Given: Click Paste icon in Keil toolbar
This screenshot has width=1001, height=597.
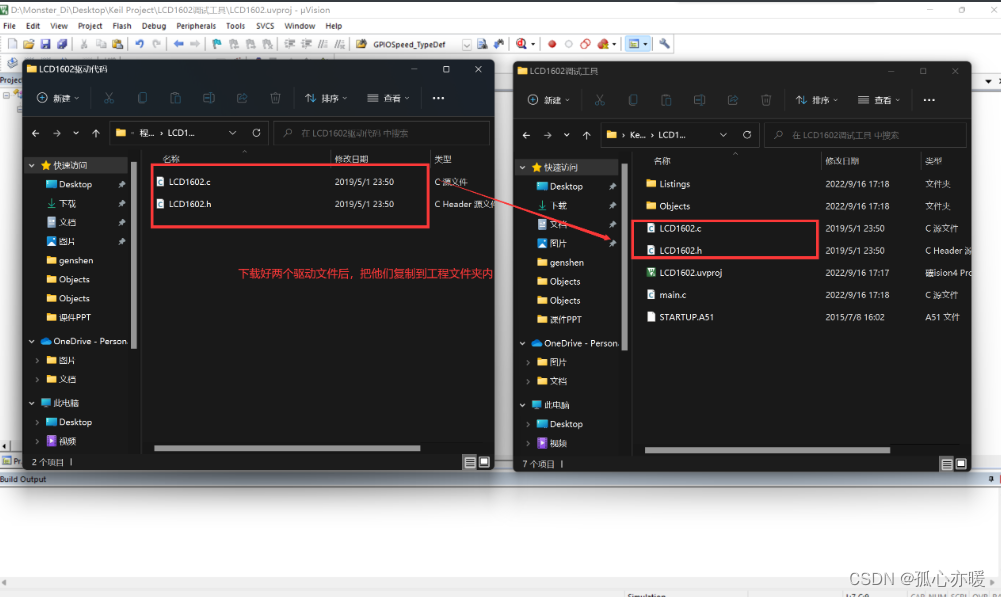Looking at the screenshot, I should 117,44.
